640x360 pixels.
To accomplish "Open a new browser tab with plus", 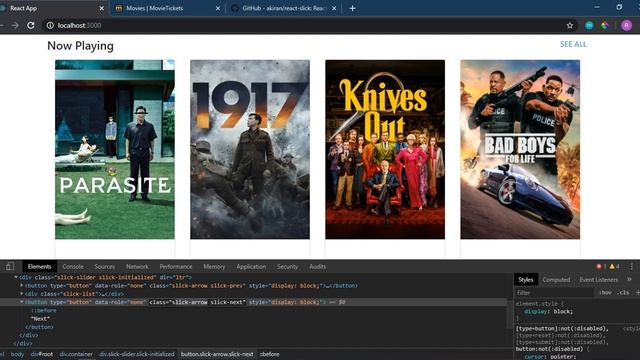I will click(x=352, y=8).
